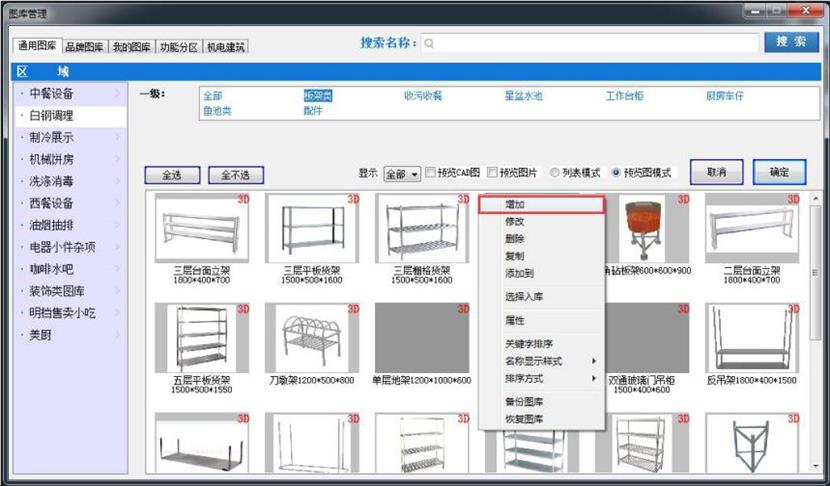The width and height of the screenshot is (830, 486).
Task: Filter by the 鱼池类 category link
Action: pyautogui.click(x=218, y=111)
